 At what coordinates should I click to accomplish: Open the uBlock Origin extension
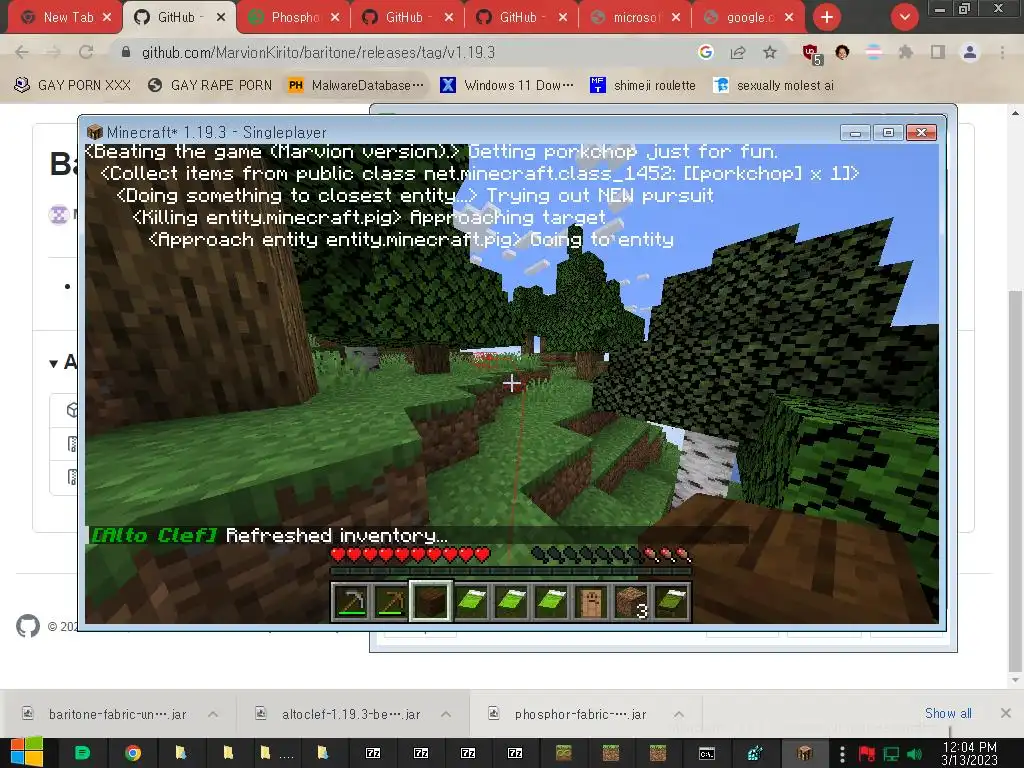point(812,54)
